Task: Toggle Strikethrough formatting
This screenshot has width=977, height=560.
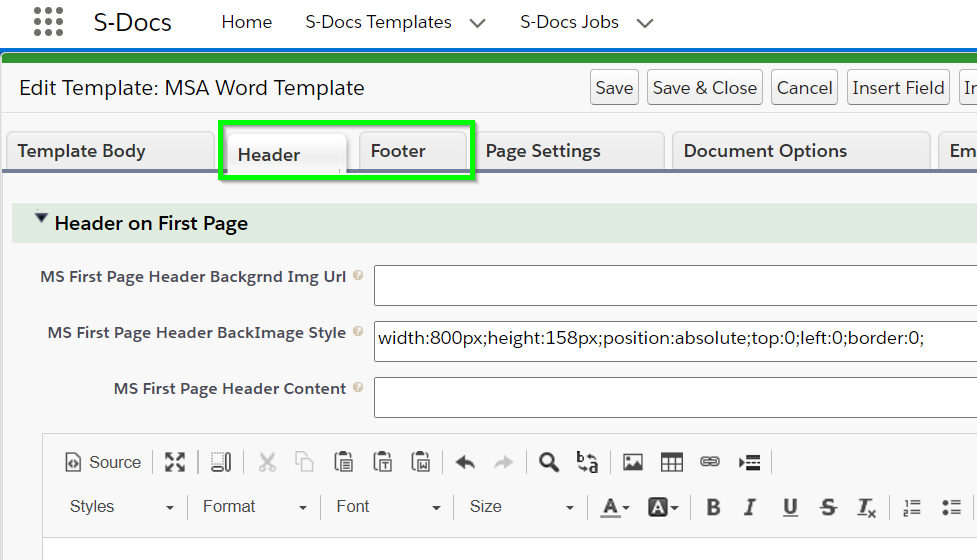Action: click(828, 508)
